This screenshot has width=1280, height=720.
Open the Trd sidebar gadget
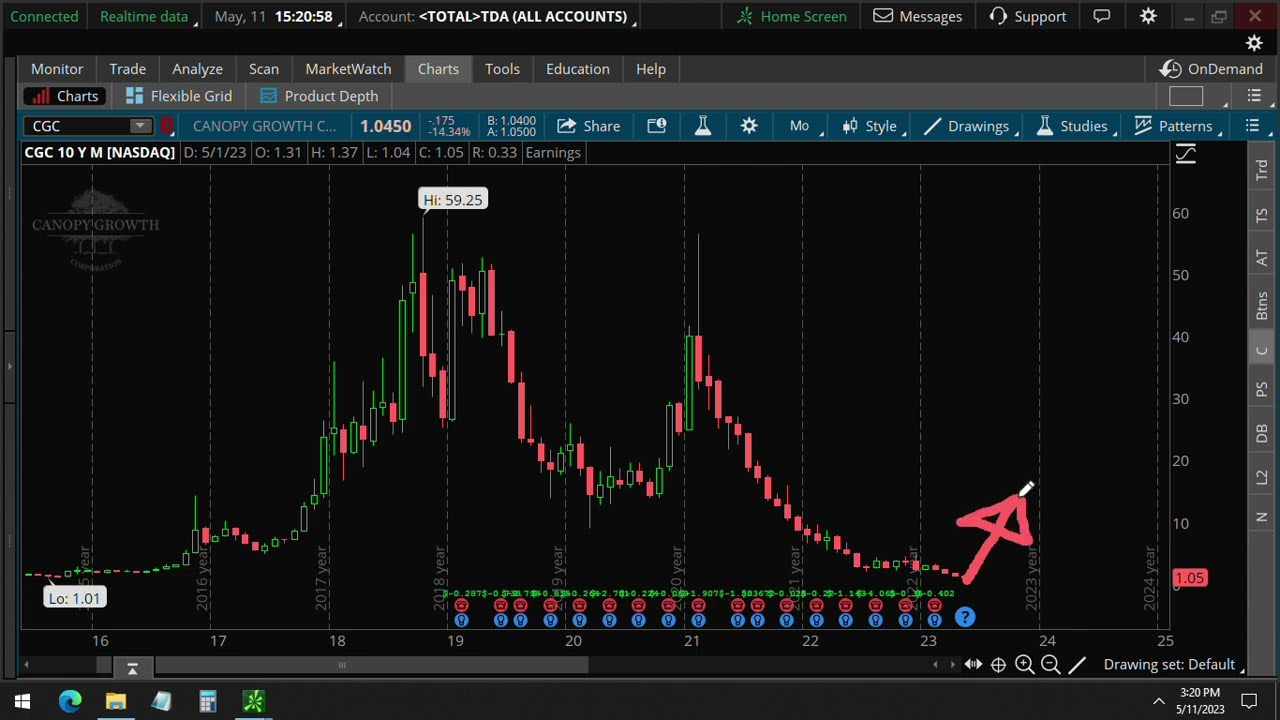click(x=1261, y=170)
